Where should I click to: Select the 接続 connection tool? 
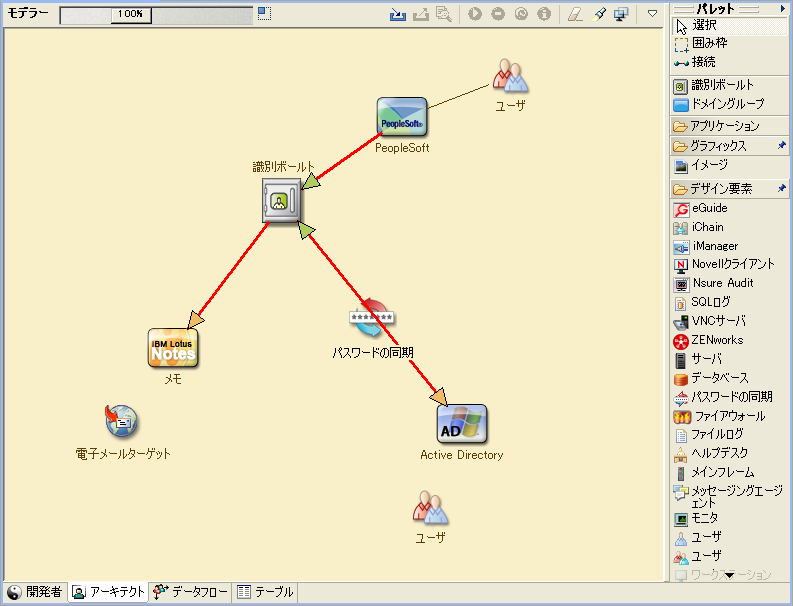click(730, 62)
